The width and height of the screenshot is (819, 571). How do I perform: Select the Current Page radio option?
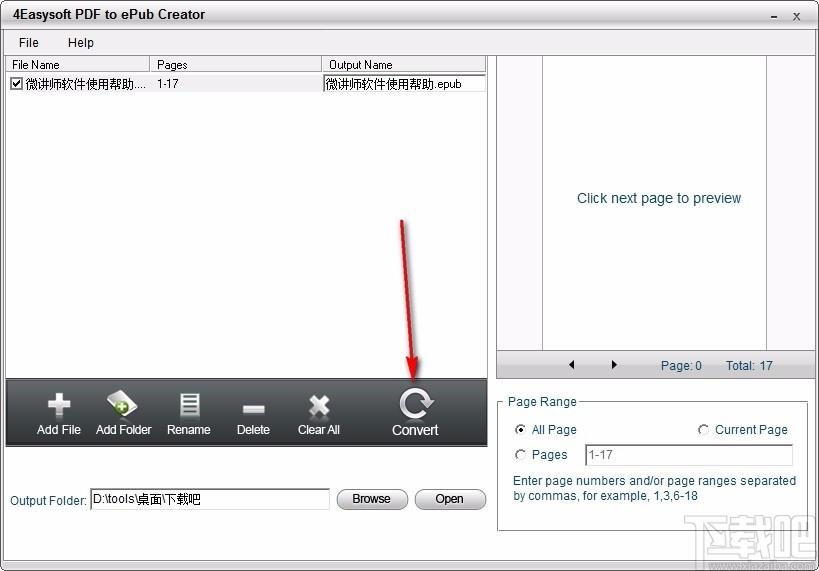tap(703, 429)
